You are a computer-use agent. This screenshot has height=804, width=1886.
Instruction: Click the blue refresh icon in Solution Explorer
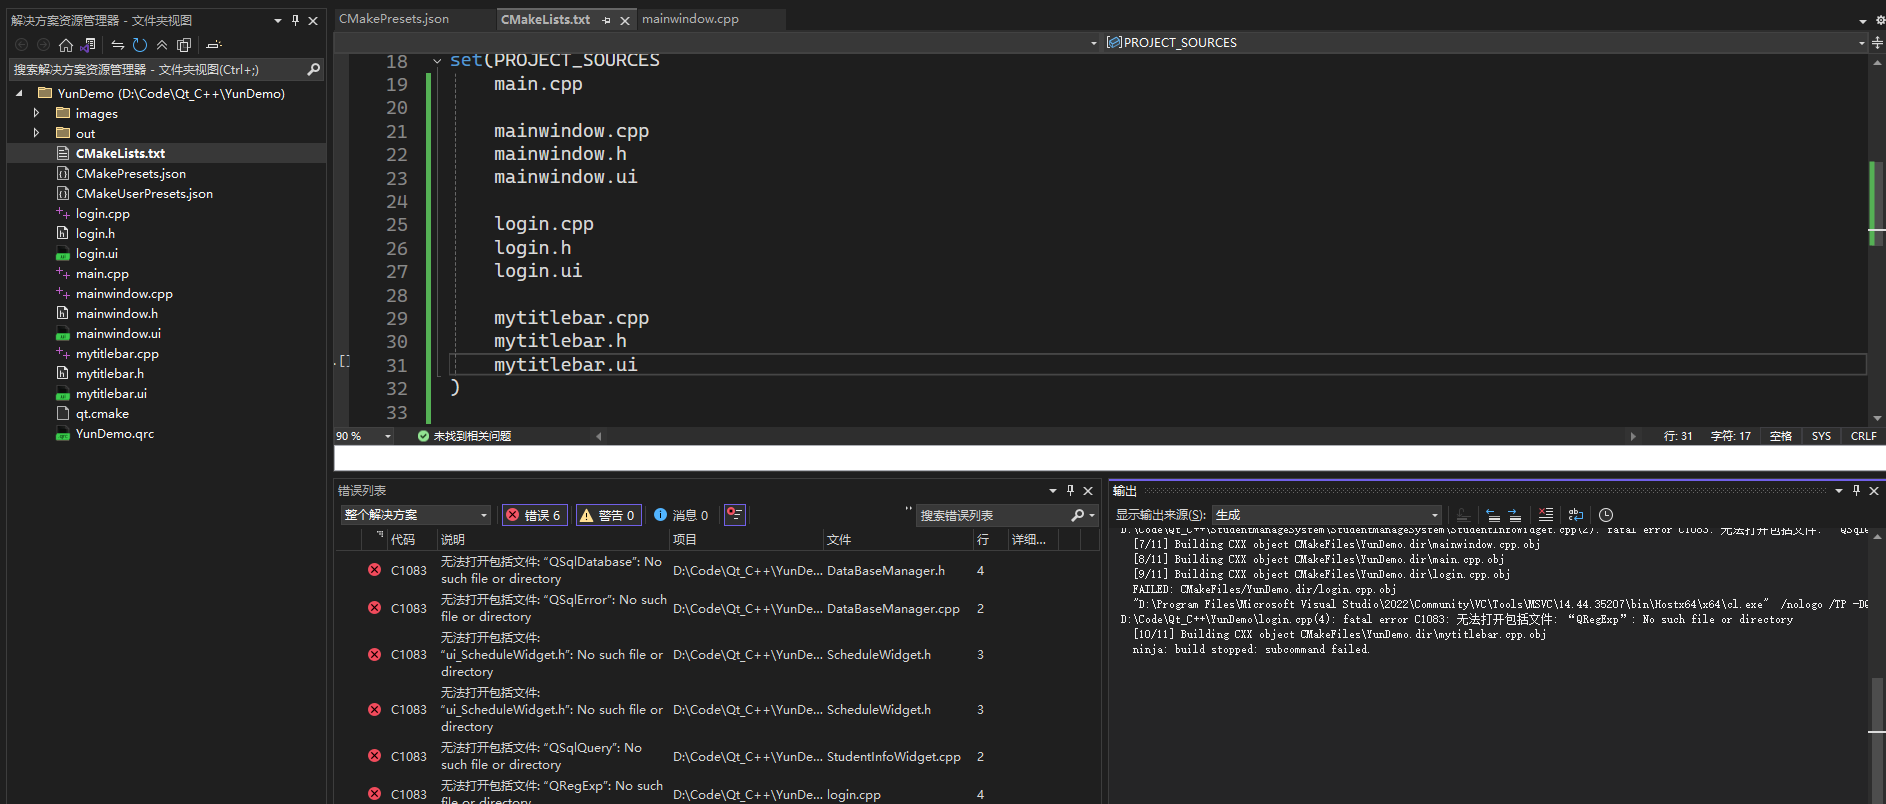[140, 45]
